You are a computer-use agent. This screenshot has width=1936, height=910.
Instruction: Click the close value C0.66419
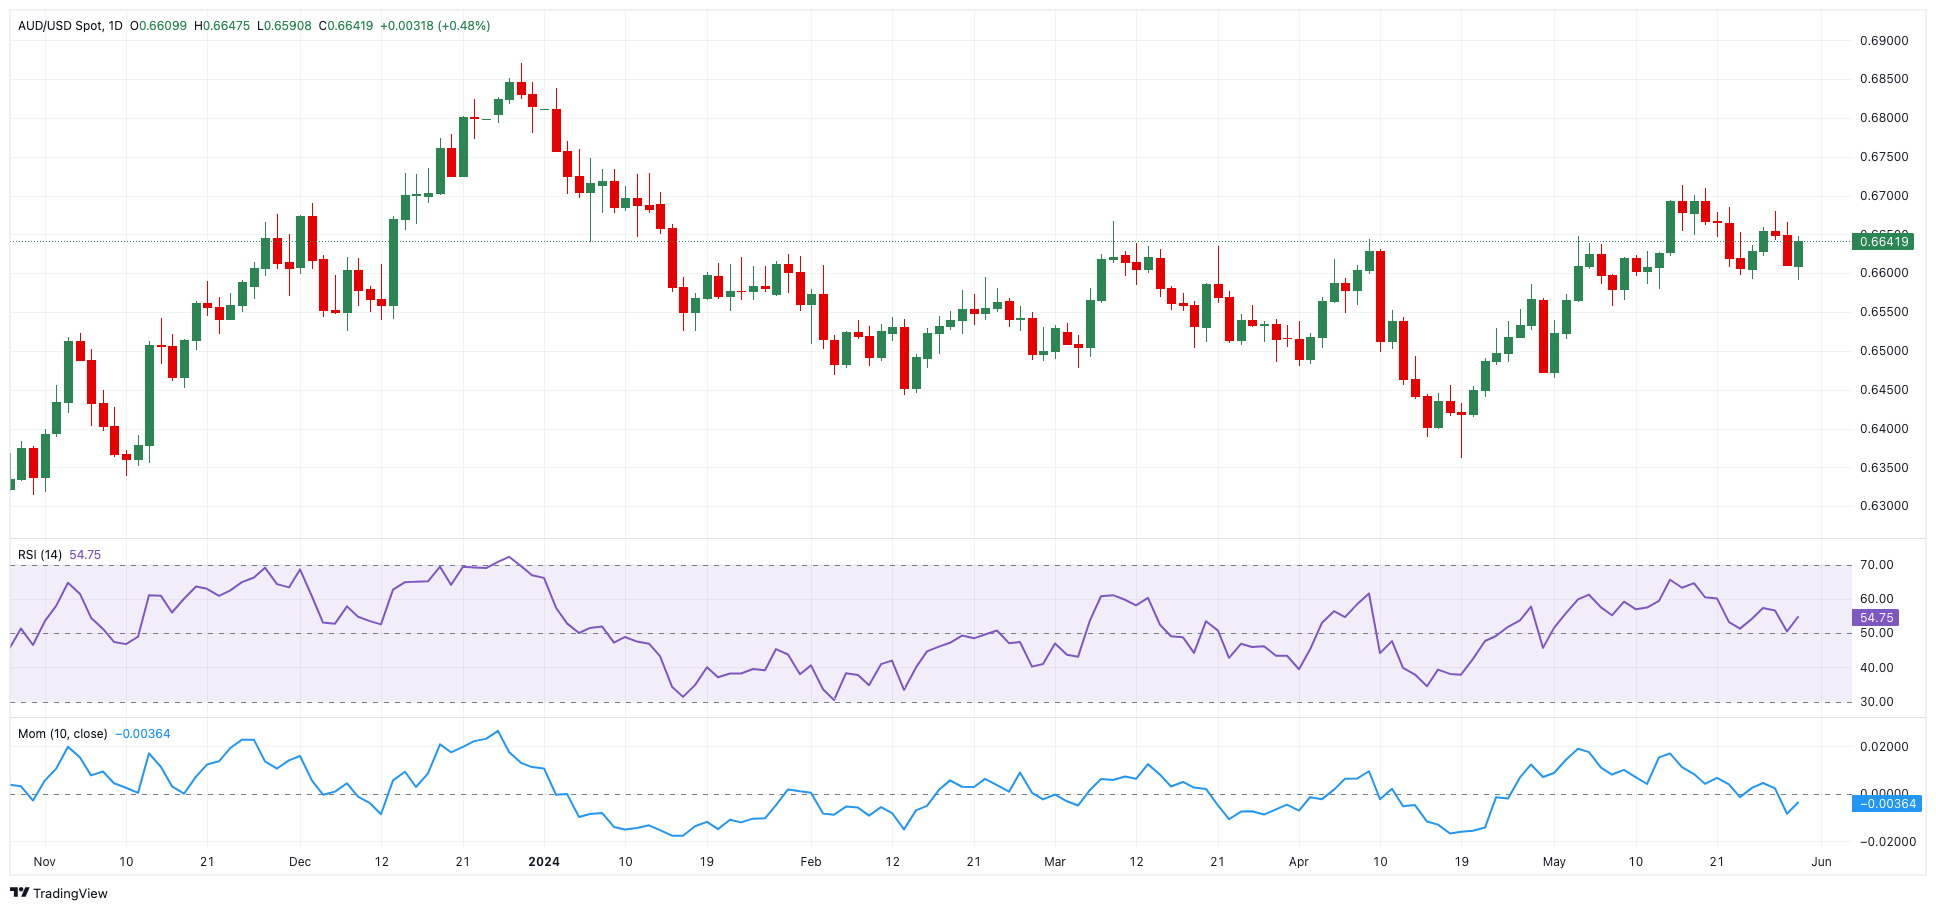coord(346,26)
